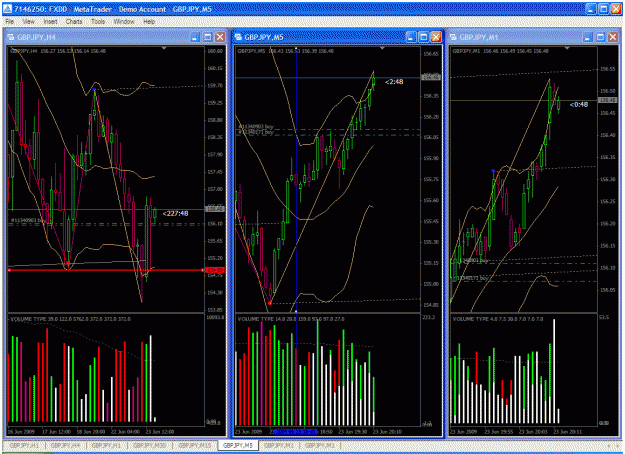
Task: Click the '<227:48' countdown in H4 chart
Action: click(x=175, y=214)
